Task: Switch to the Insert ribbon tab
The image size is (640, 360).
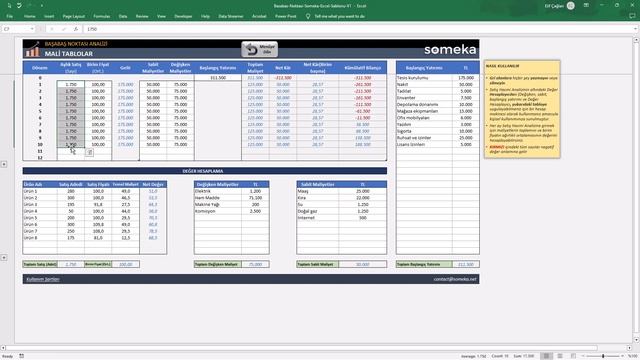Action: point(49,16)
